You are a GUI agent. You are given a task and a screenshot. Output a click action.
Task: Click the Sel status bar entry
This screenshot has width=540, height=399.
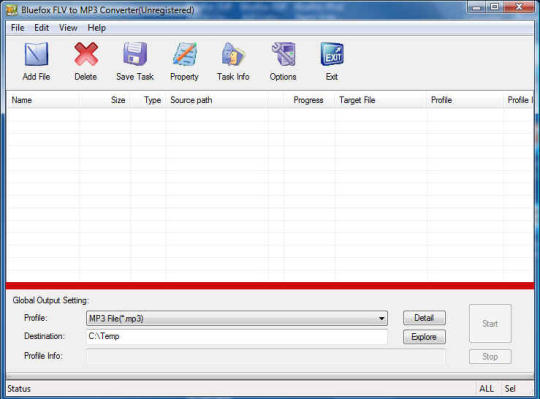(510, 389)
